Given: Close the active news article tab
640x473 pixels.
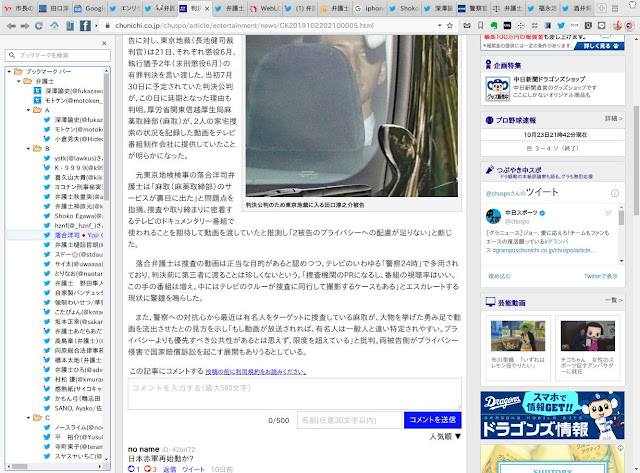Looking at the screenshot, I should (207, 8).
